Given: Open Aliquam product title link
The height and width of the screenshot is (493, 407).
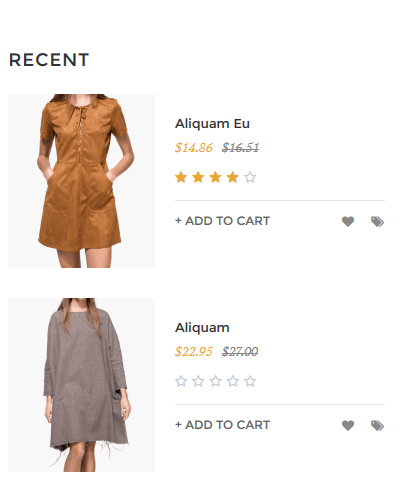Looking at the screenshot, I should tap(202, 328).
